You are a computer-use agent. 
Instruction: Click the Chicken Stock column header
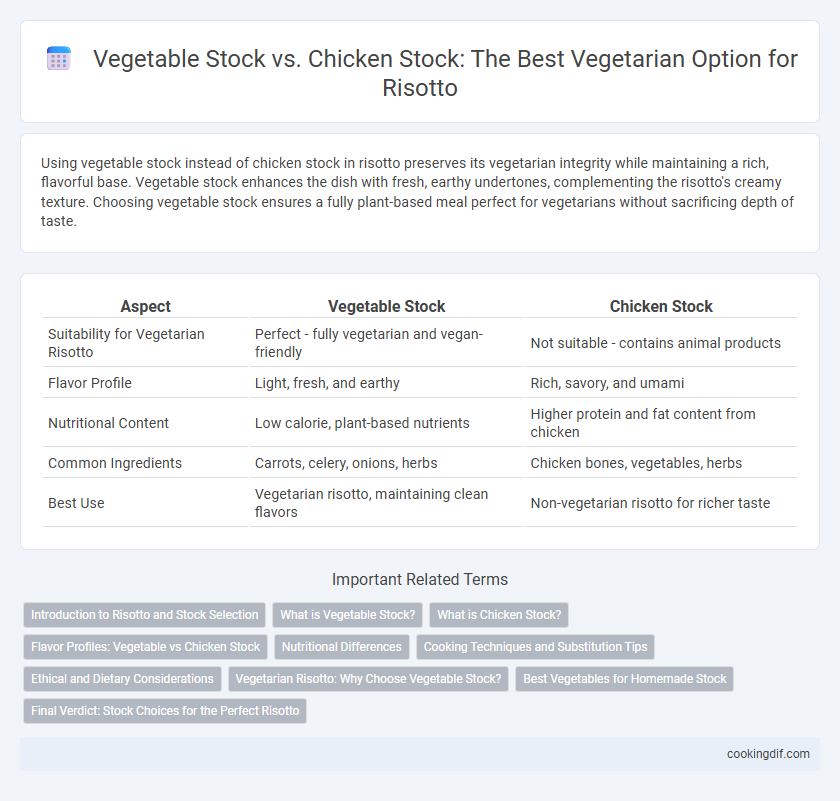[x=661, y=306]
